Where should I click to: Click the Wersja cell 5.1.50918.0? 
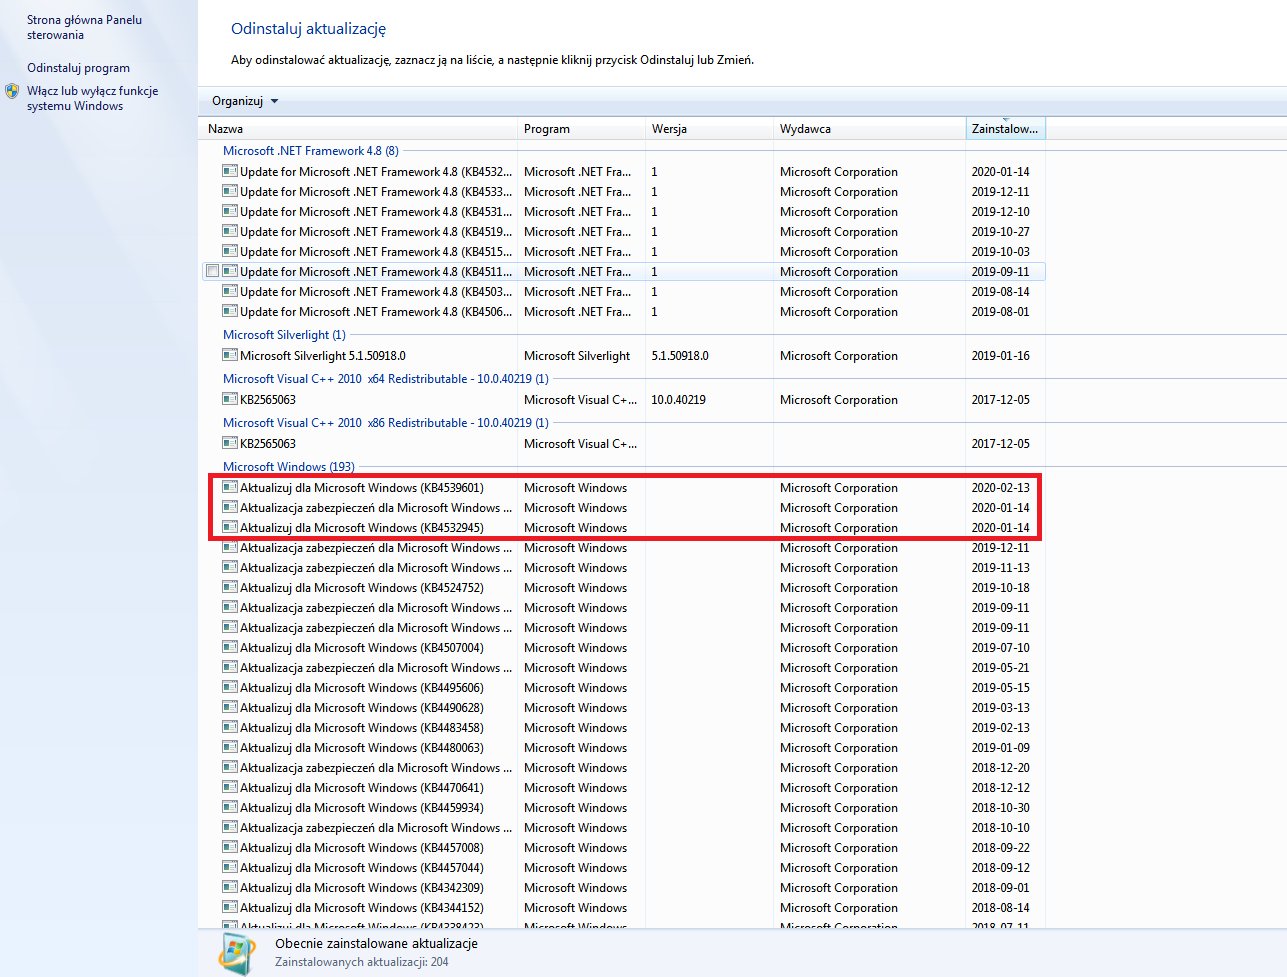pos(678,356)
